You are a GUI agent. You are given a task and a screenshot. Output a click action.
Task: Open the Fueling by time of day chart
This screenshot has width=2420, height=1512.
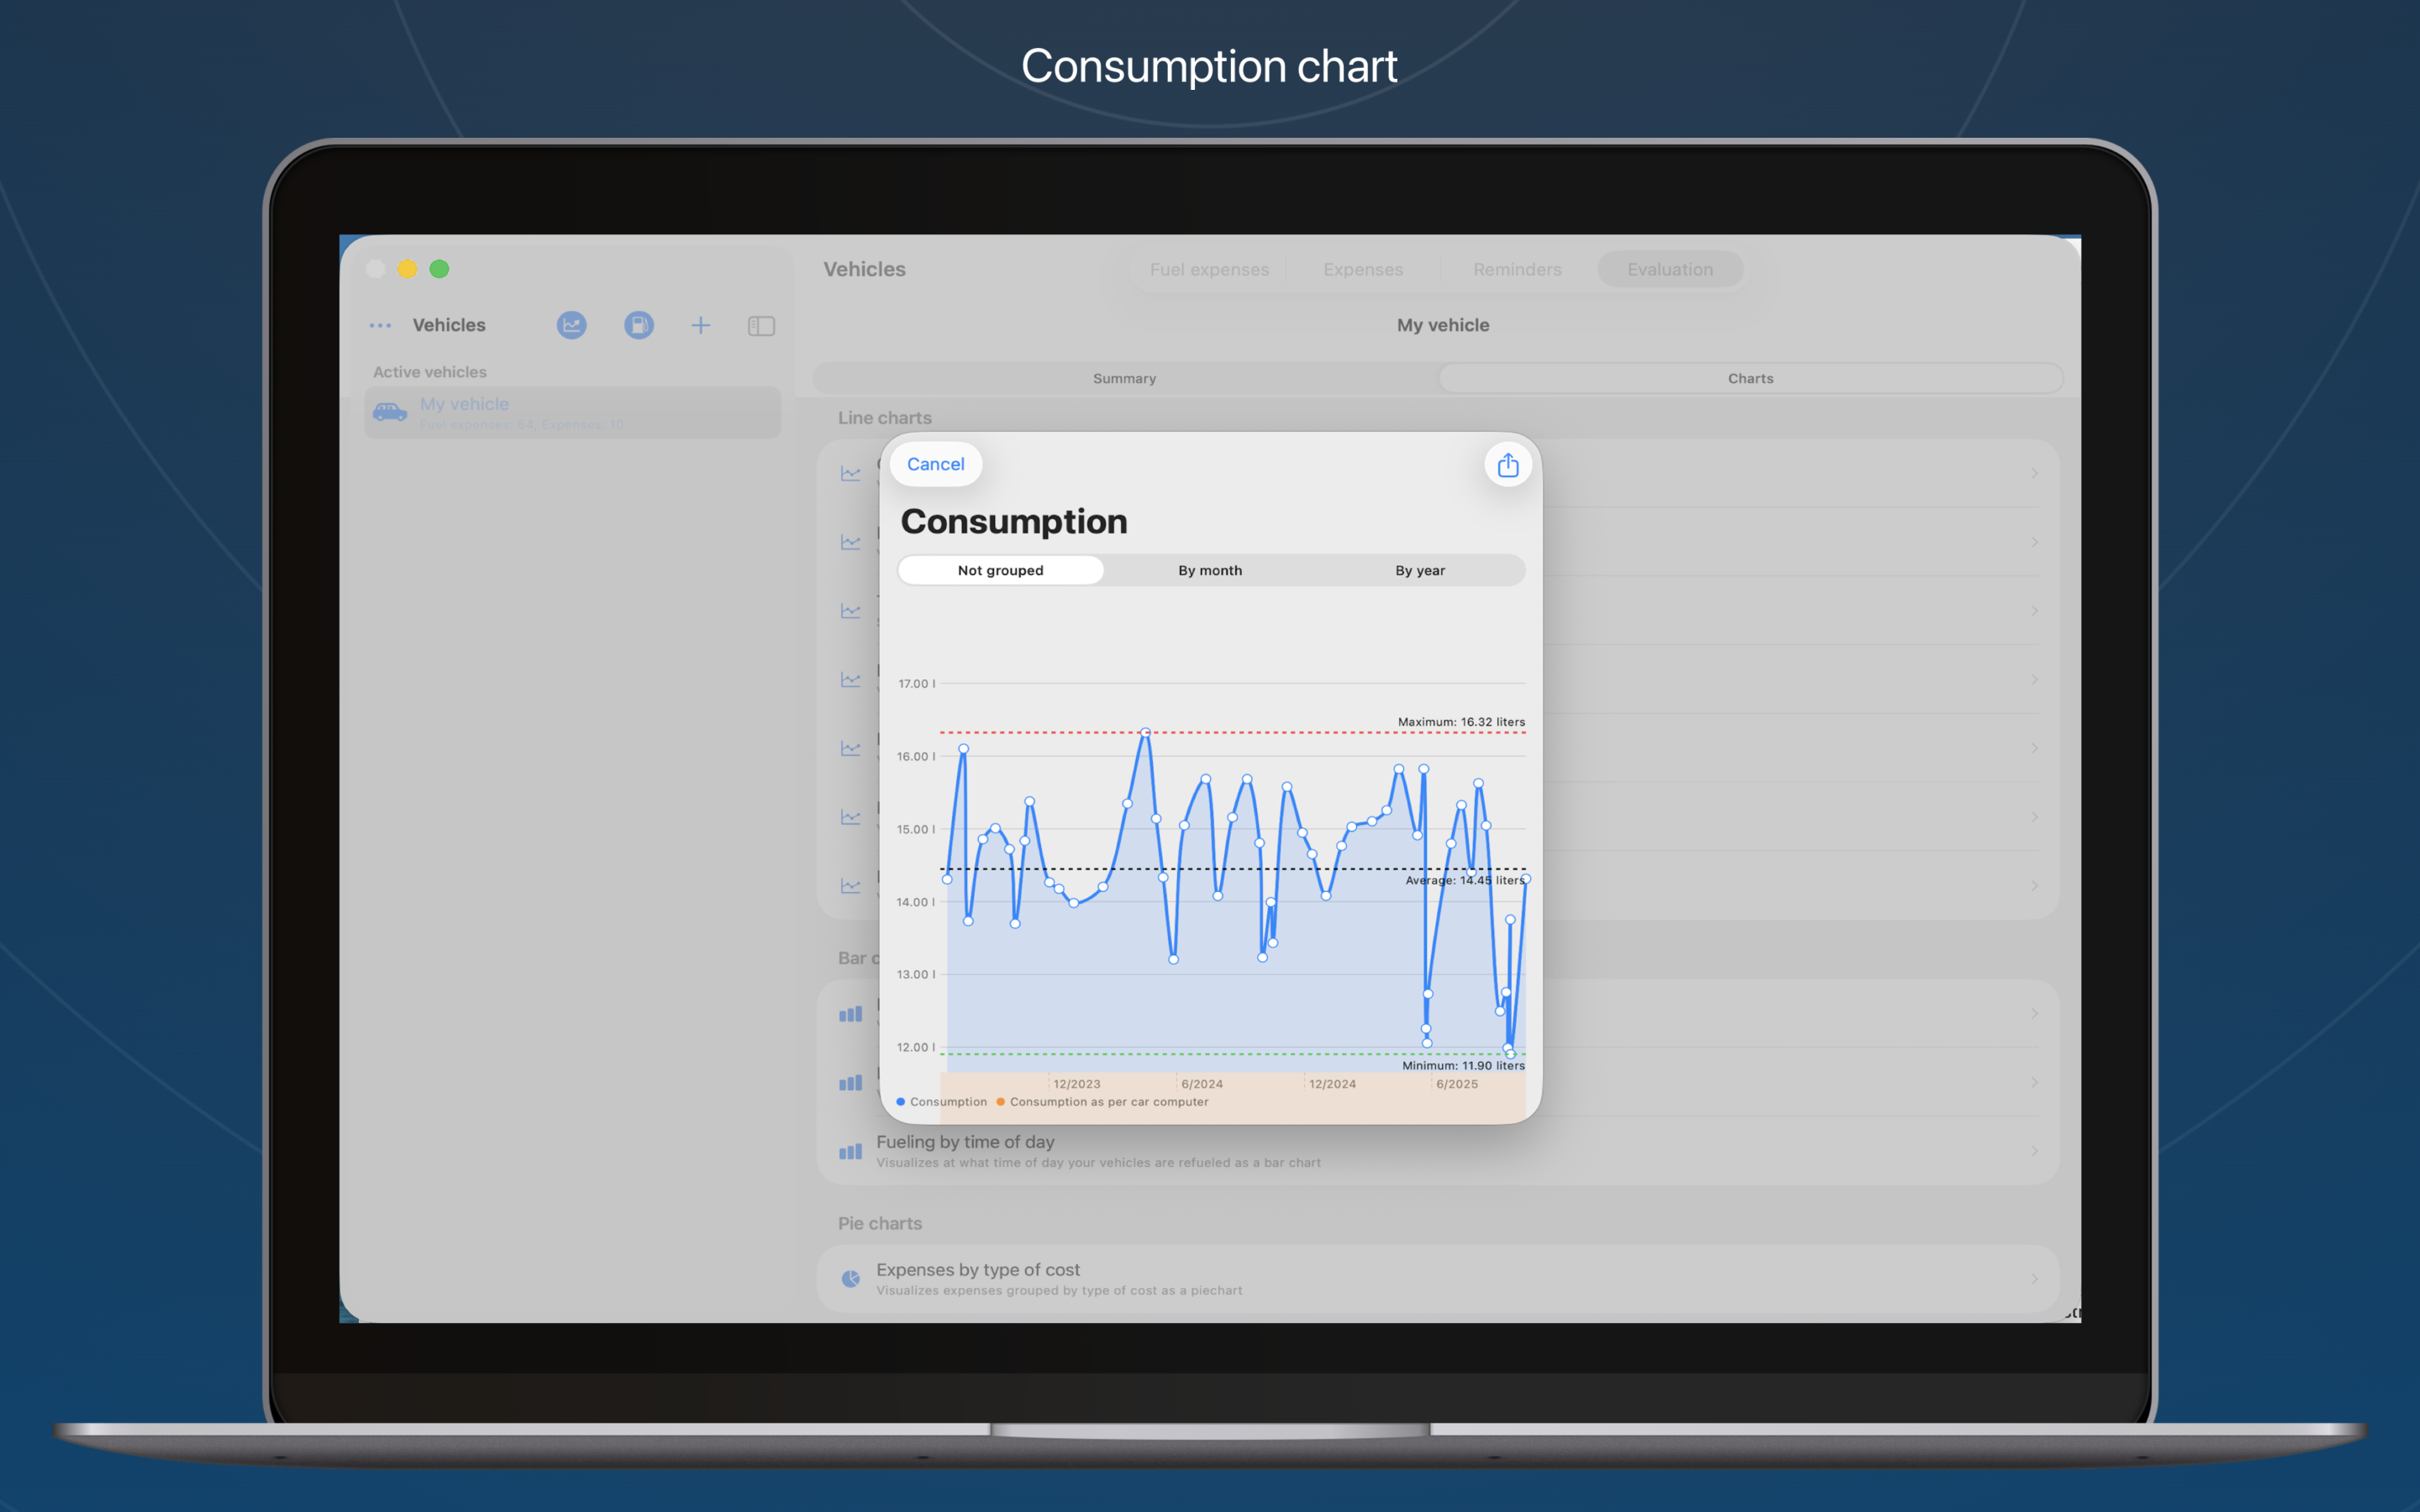tap(1438, 1152)
